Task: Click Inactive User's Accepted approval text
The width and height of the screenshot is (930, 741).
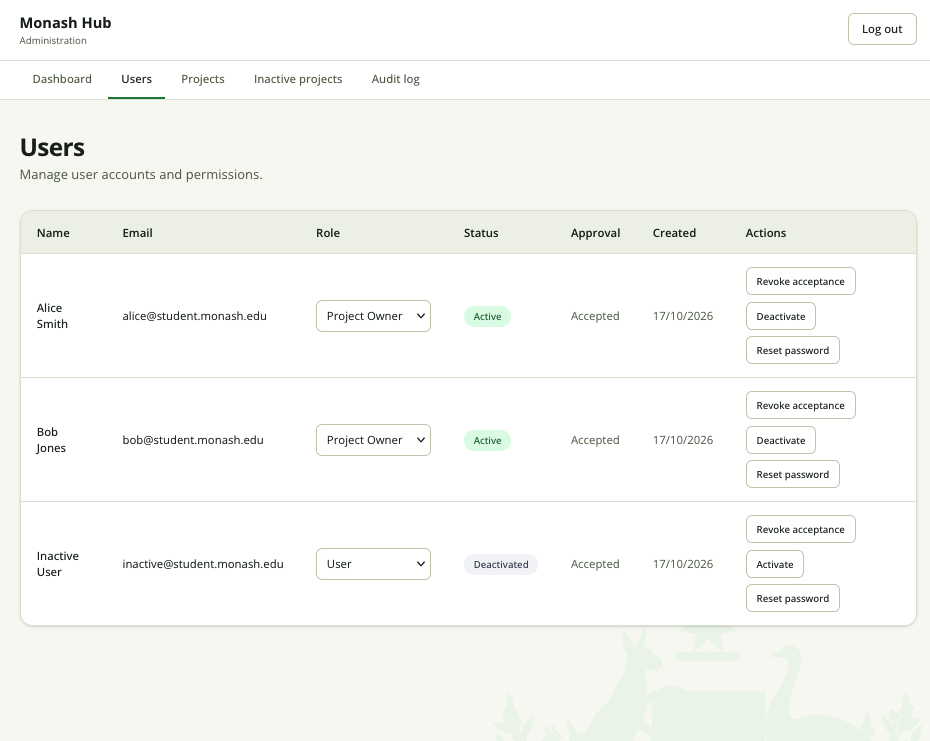Action: pyautogui.click(x=595, y=564)
